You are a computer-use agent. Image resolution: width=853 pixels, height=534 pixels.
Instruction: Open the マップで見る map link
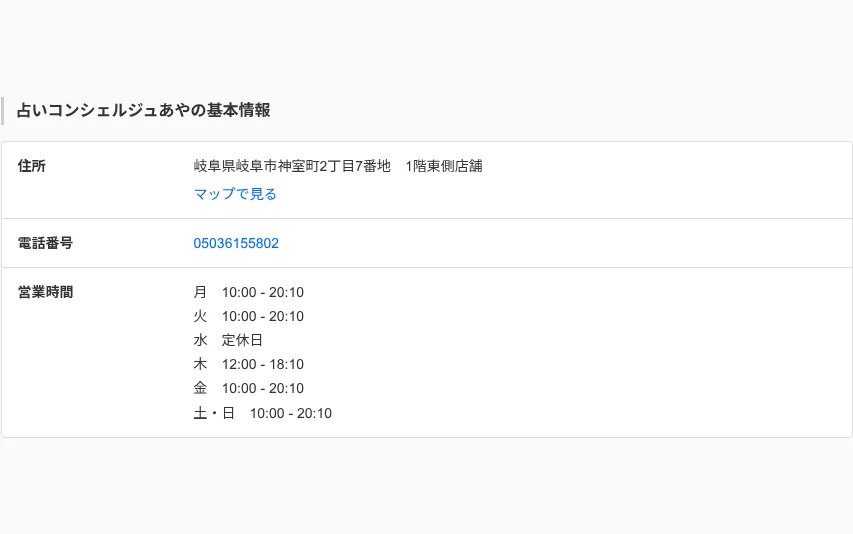pyautogui.click(x=235, y=194)
